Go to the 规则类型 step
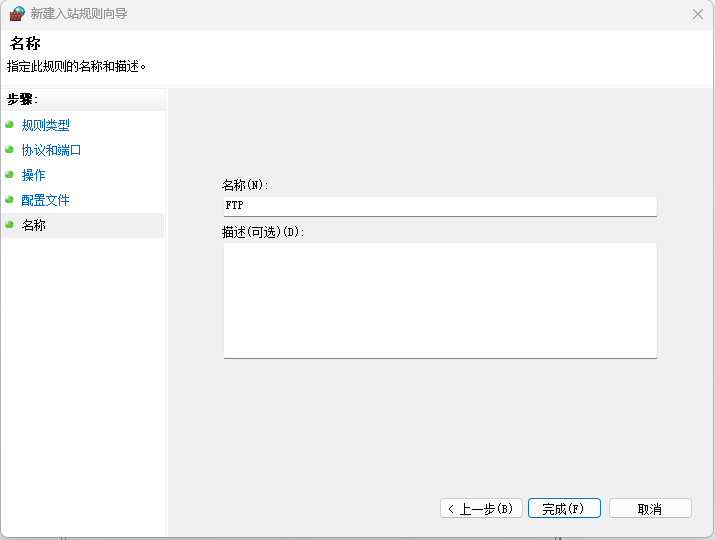 [x=46, y=125]
